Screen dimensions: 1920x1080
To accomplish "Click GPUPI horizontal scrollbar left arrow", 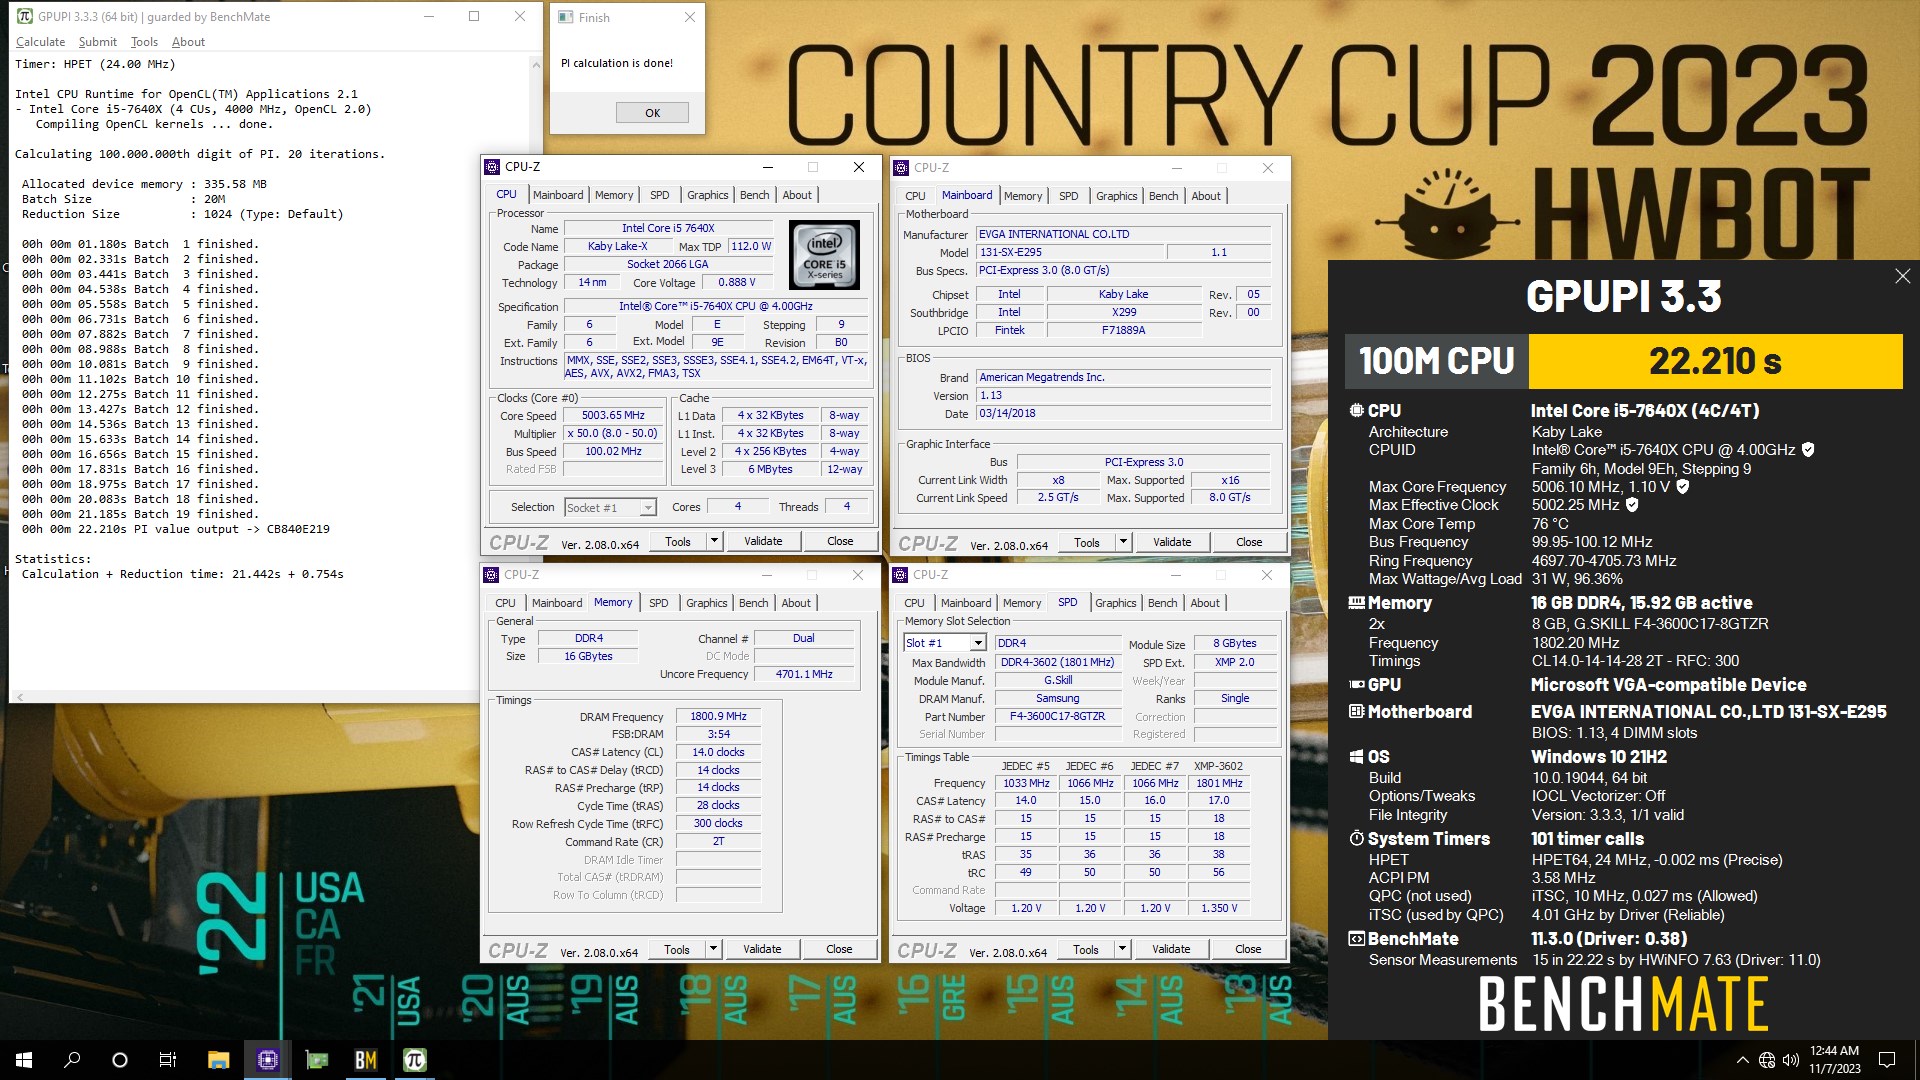I will pos(19,697).
